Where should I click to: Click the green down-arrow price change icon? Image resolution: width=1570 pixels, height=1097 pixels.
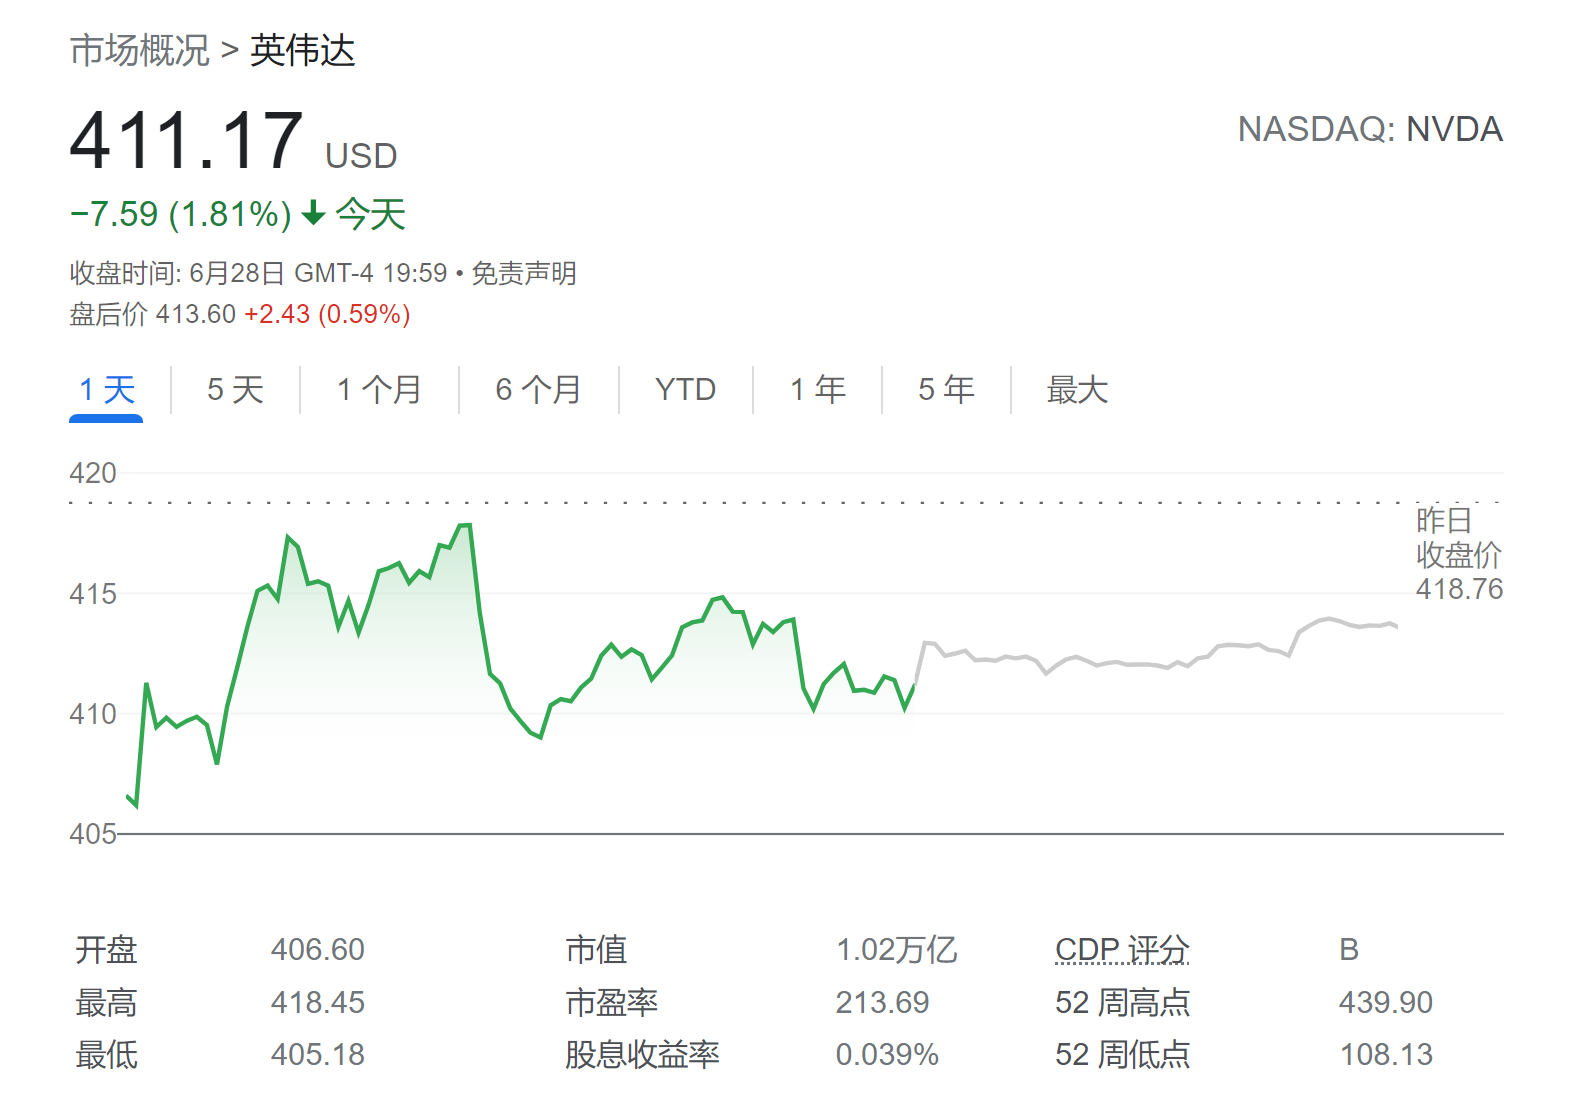(314, 213)
